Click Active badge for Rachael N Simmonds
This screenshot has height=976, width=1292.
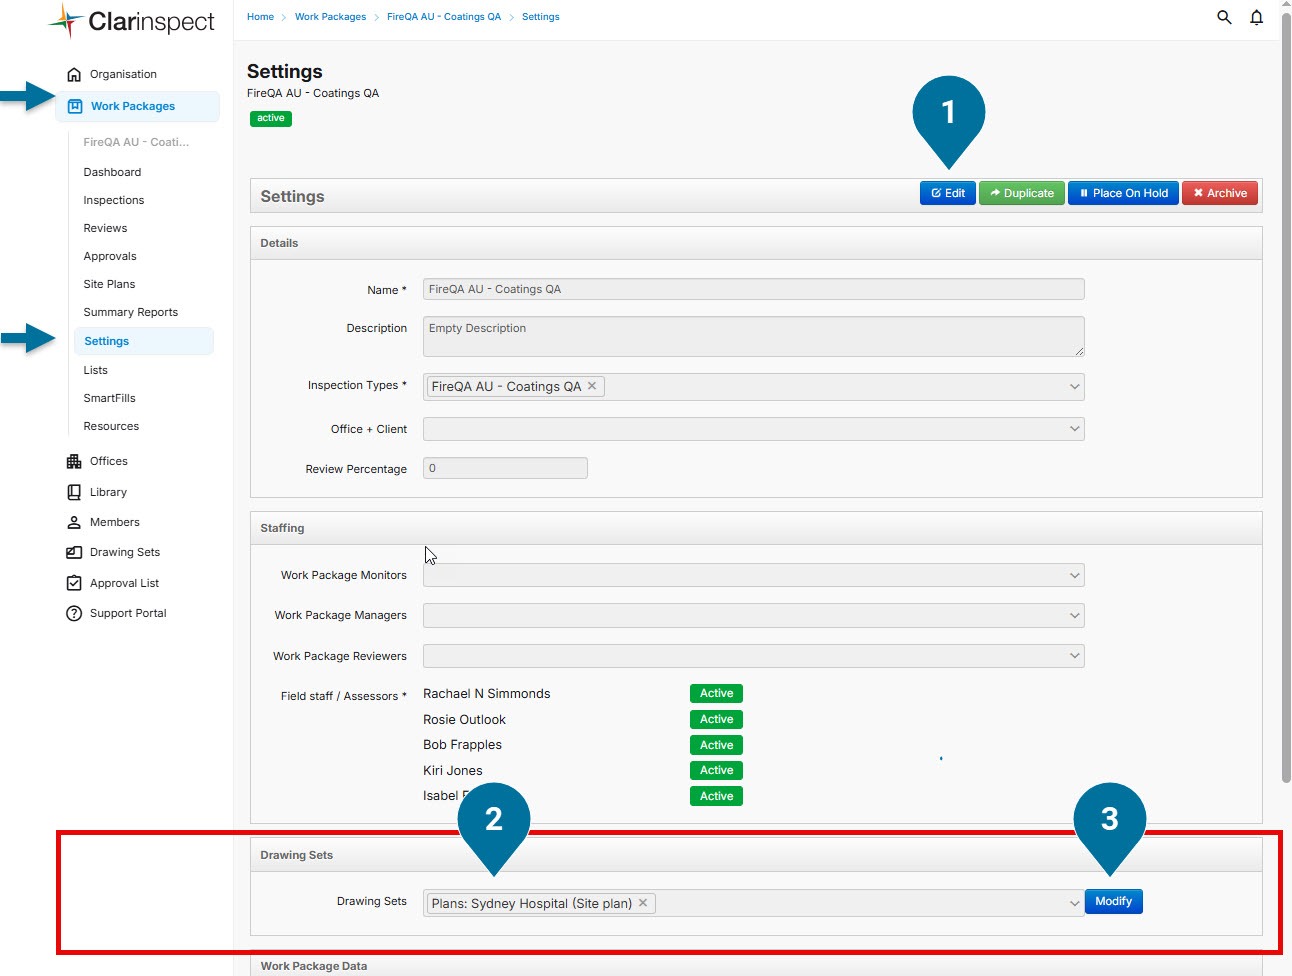(716, 693)
